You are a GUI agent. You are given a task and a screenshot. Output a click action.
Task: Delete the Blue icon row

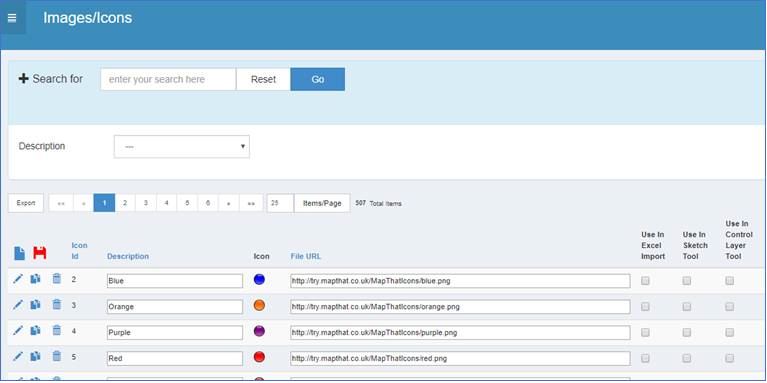pyautogui.click(x=57, y=279)
